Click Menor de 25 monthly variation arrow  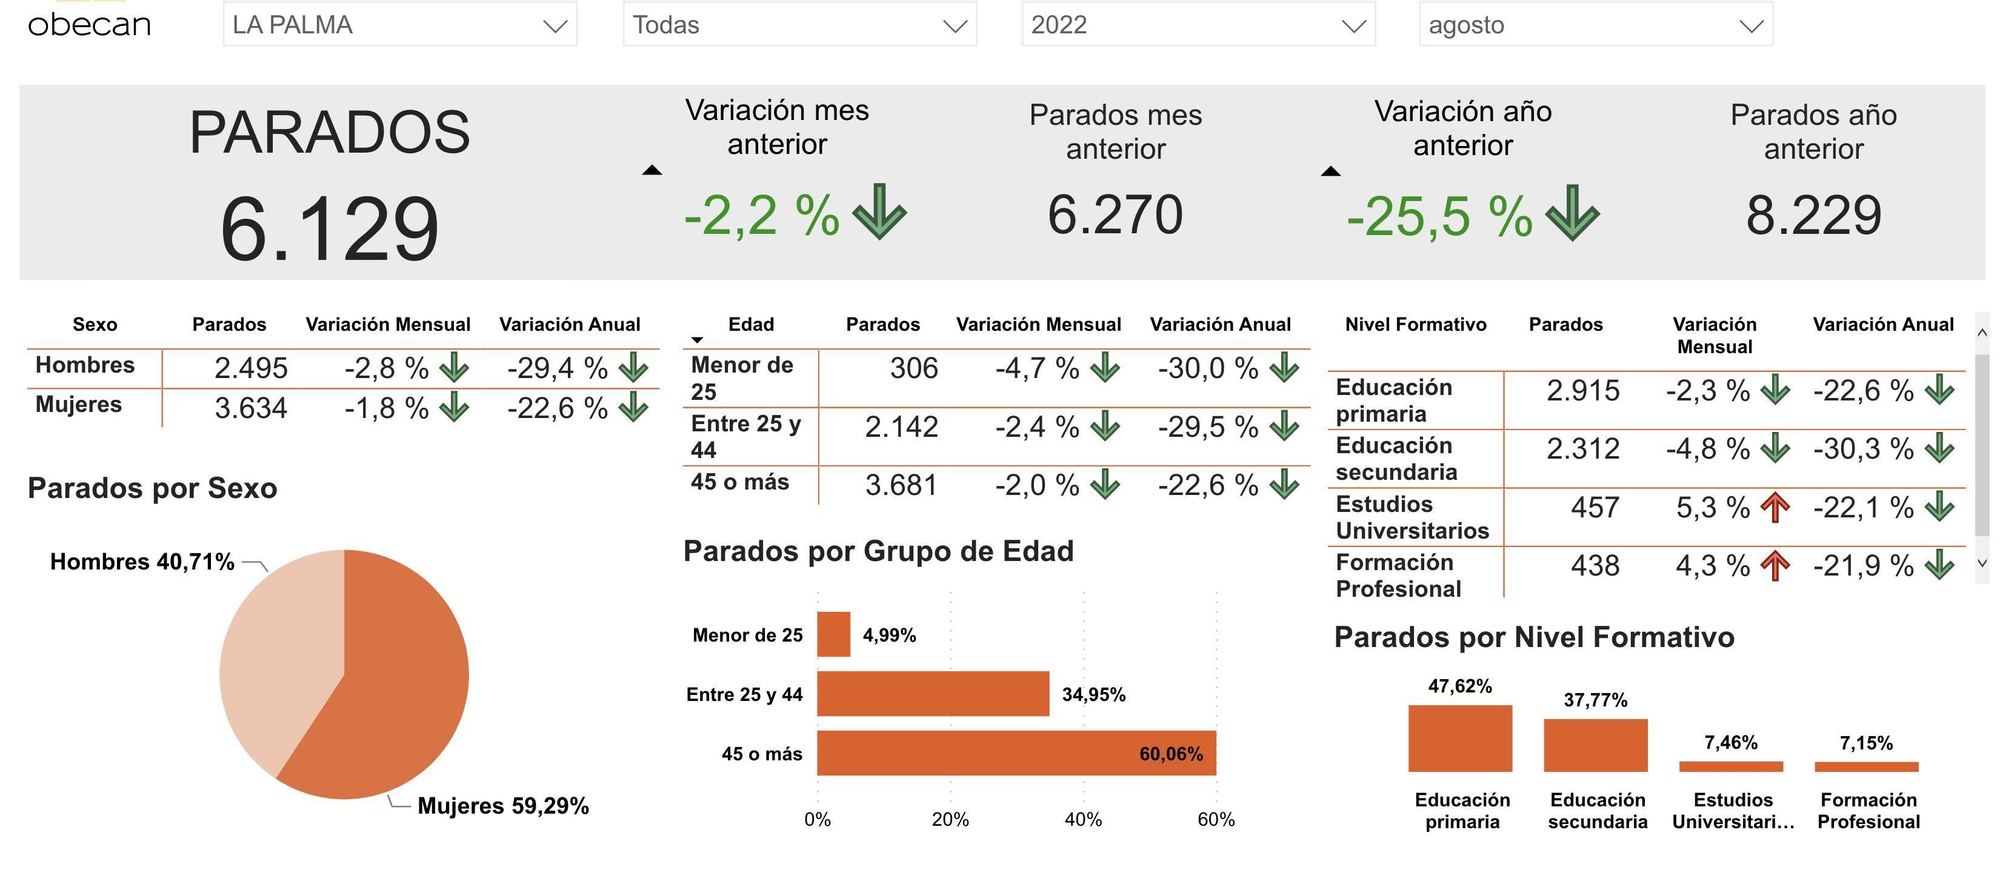pos(1105,368)
